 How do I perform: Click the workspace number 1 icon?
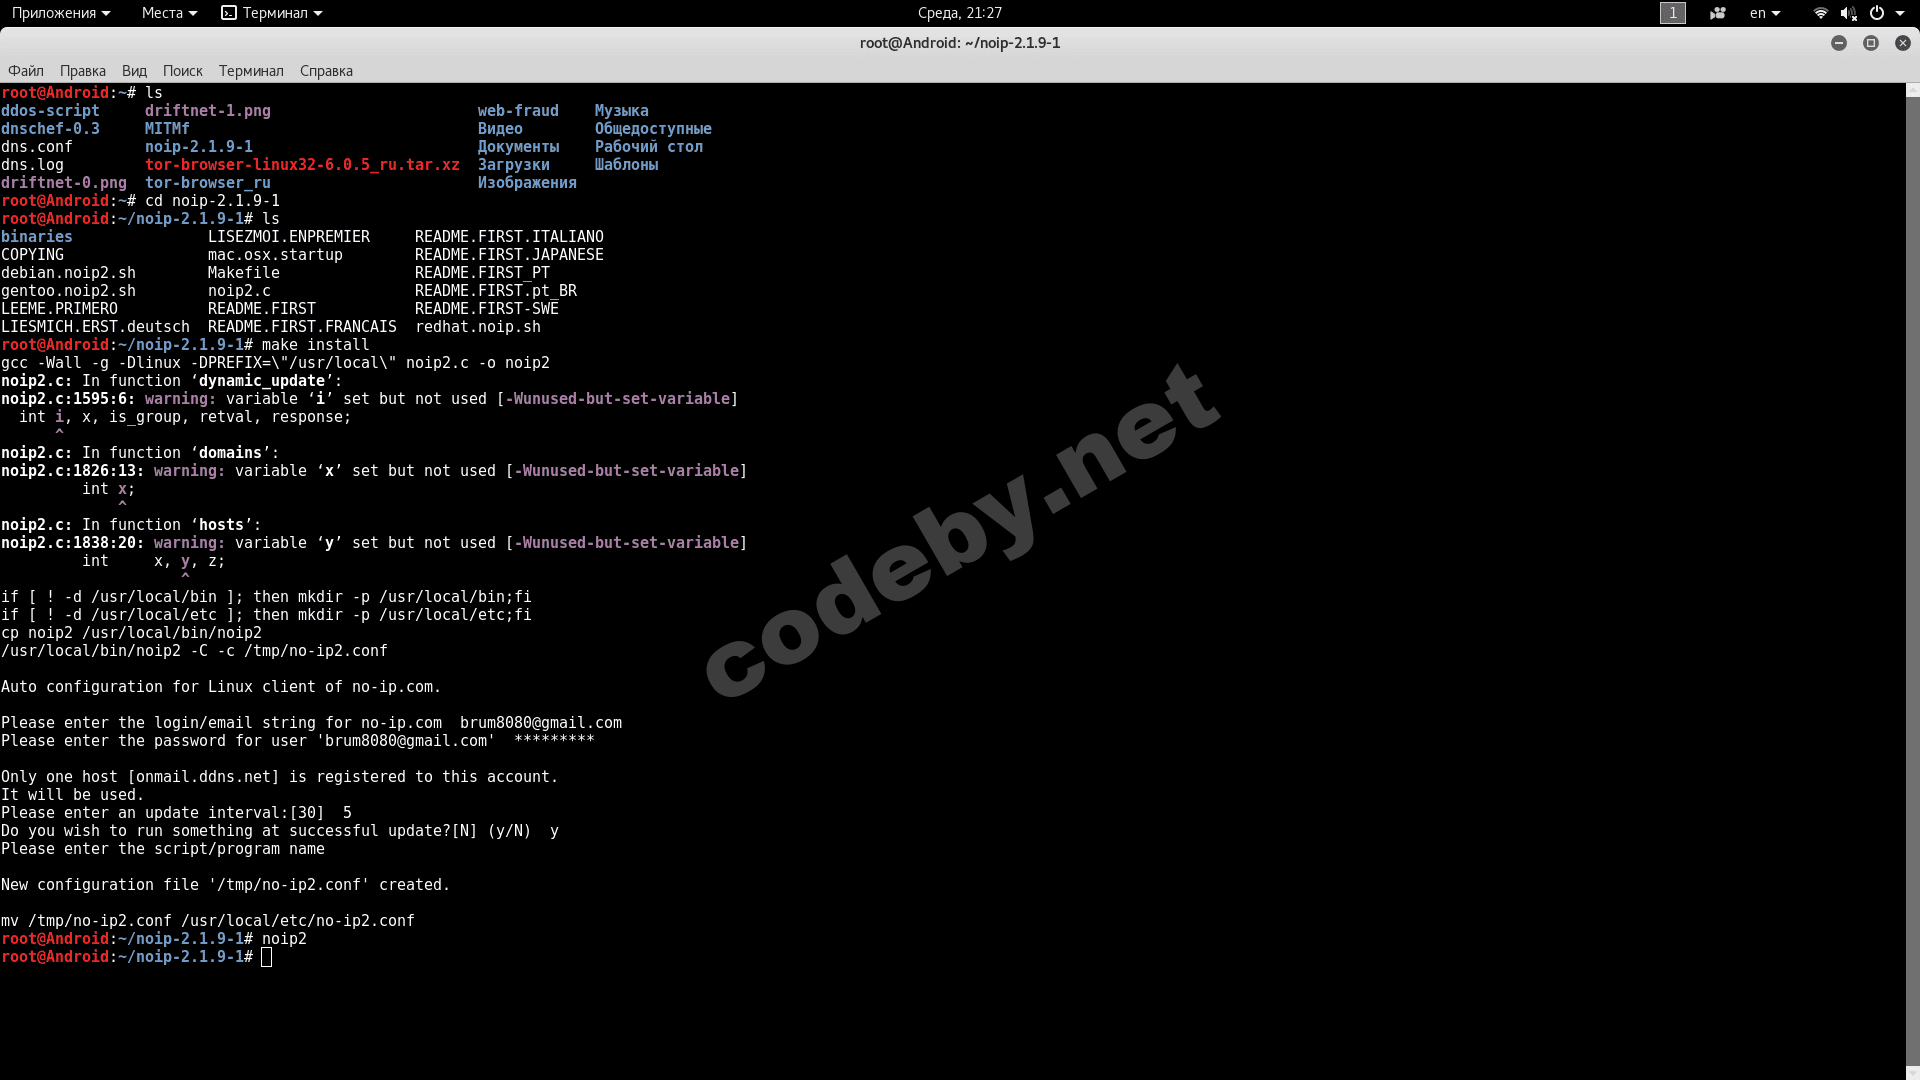click(1672, 12)
